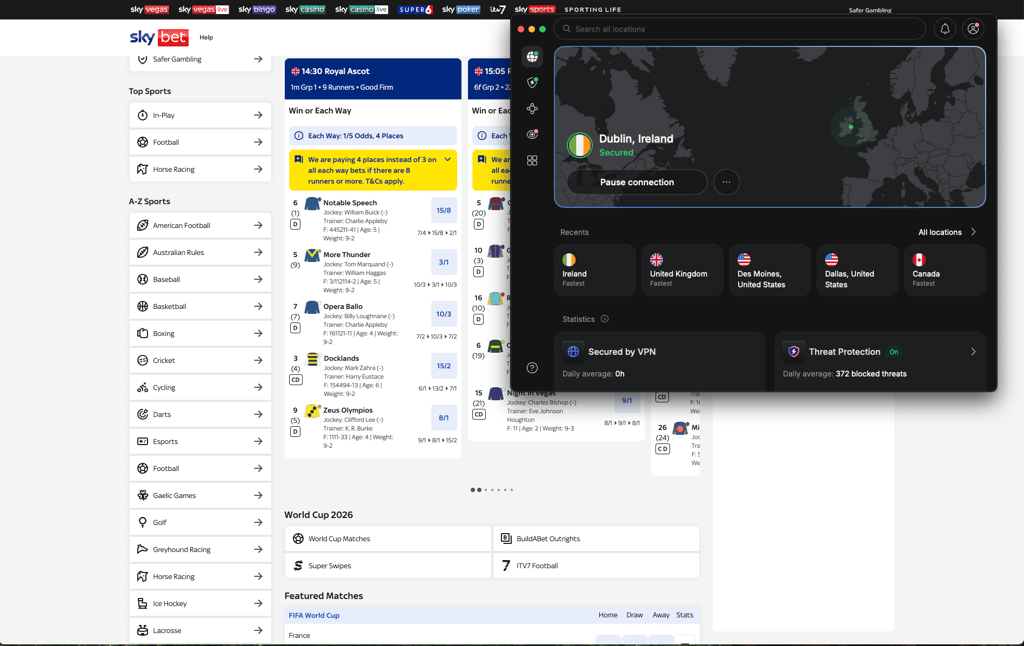Click the Sky Bet logo
Viewport: 1024px width, 646px height.
(x=159, y=37)
